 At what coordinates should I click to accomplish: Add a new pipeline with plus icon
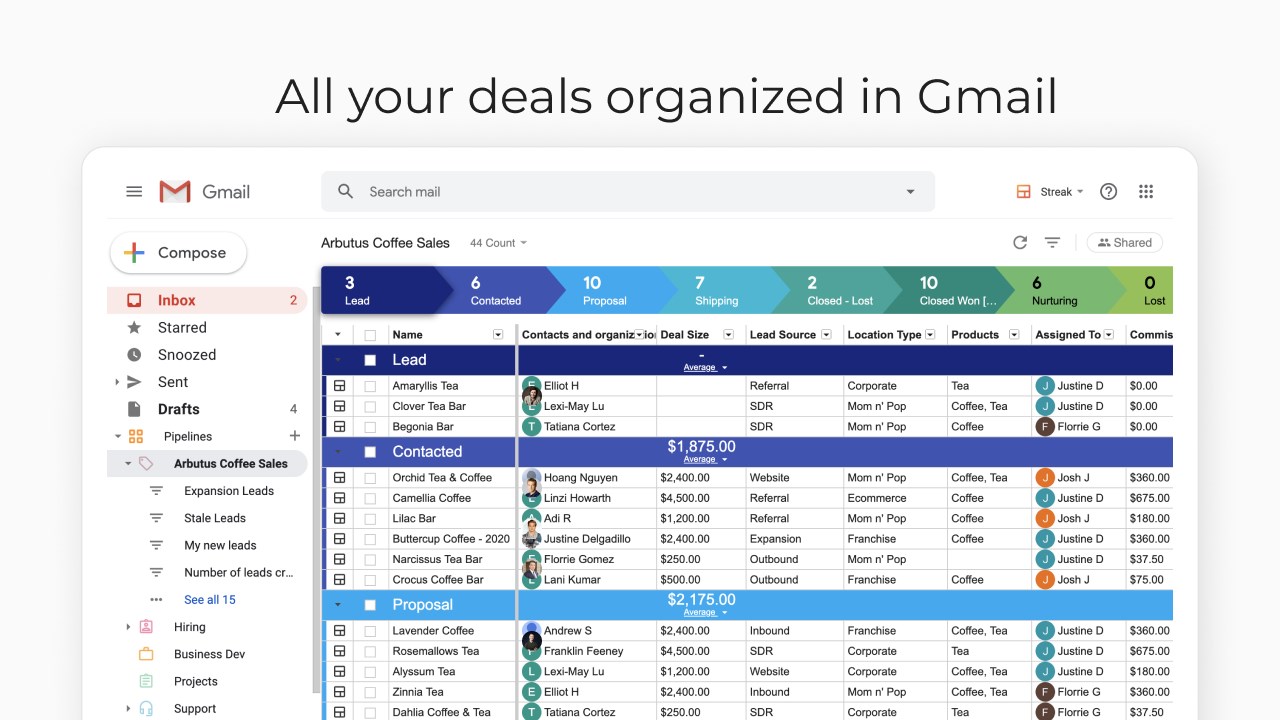coord(295,436)
